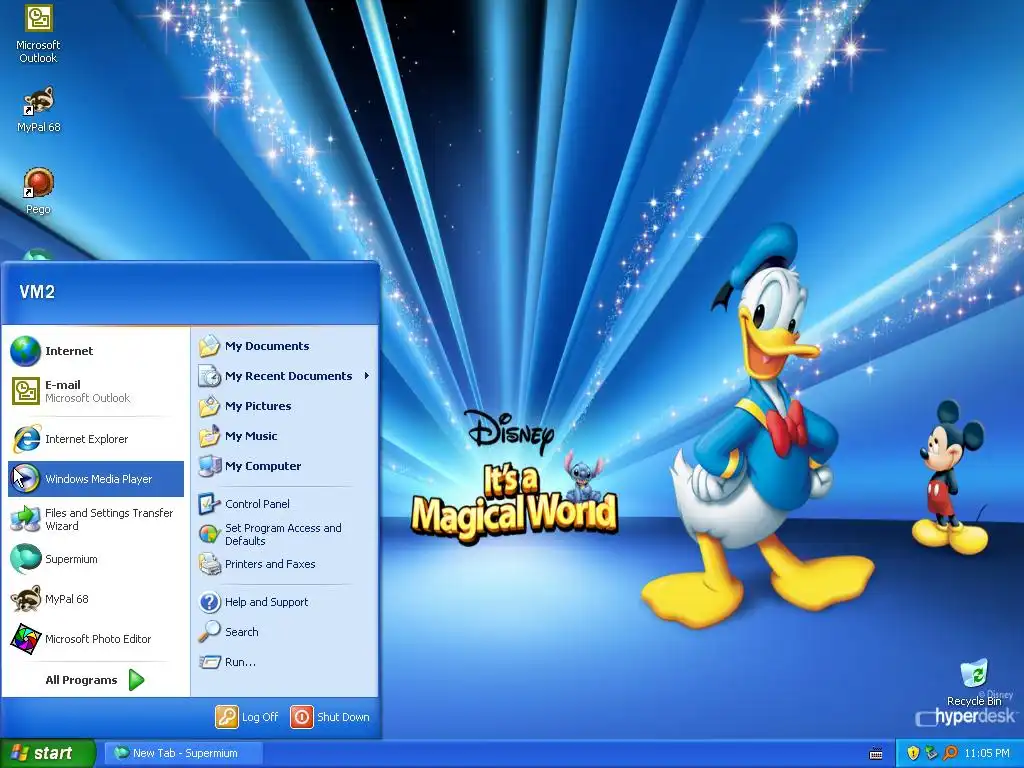Image resolution: width=1024 pixels, height=768 pixels.
Task: Click the security shield tray icon
Action: coord(913,753)
